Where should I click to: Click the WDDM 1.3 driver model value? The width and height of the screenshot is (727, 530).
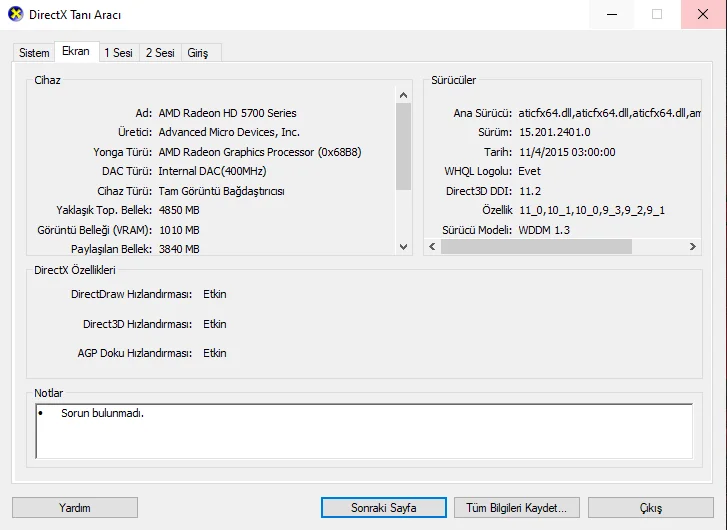[544, 230]
